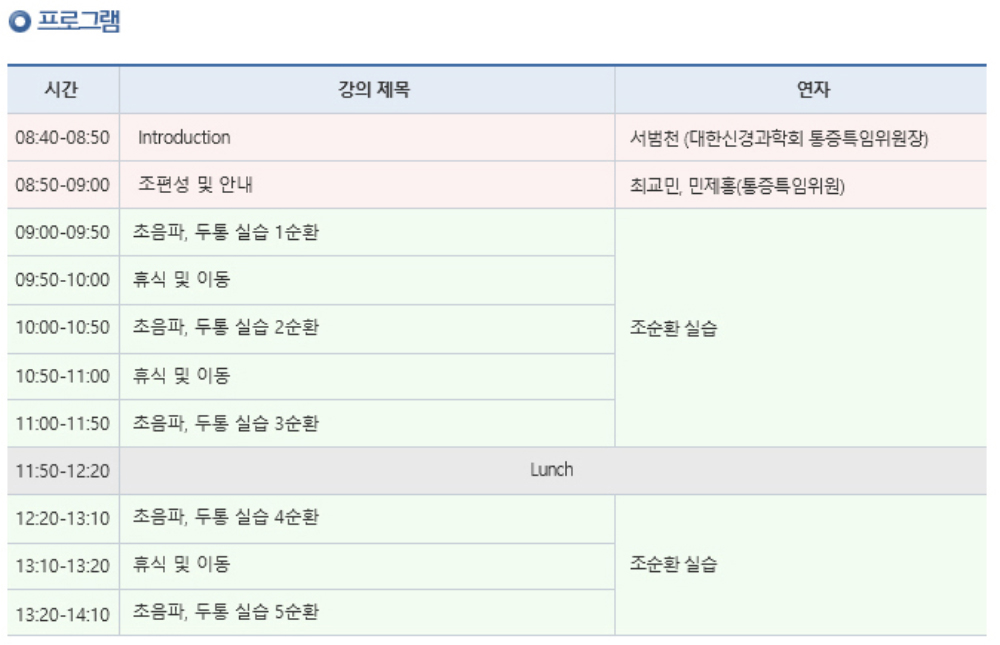
Task: Select 초음파, 두통 실습 2순환 session
Action: tap(226, 327)
